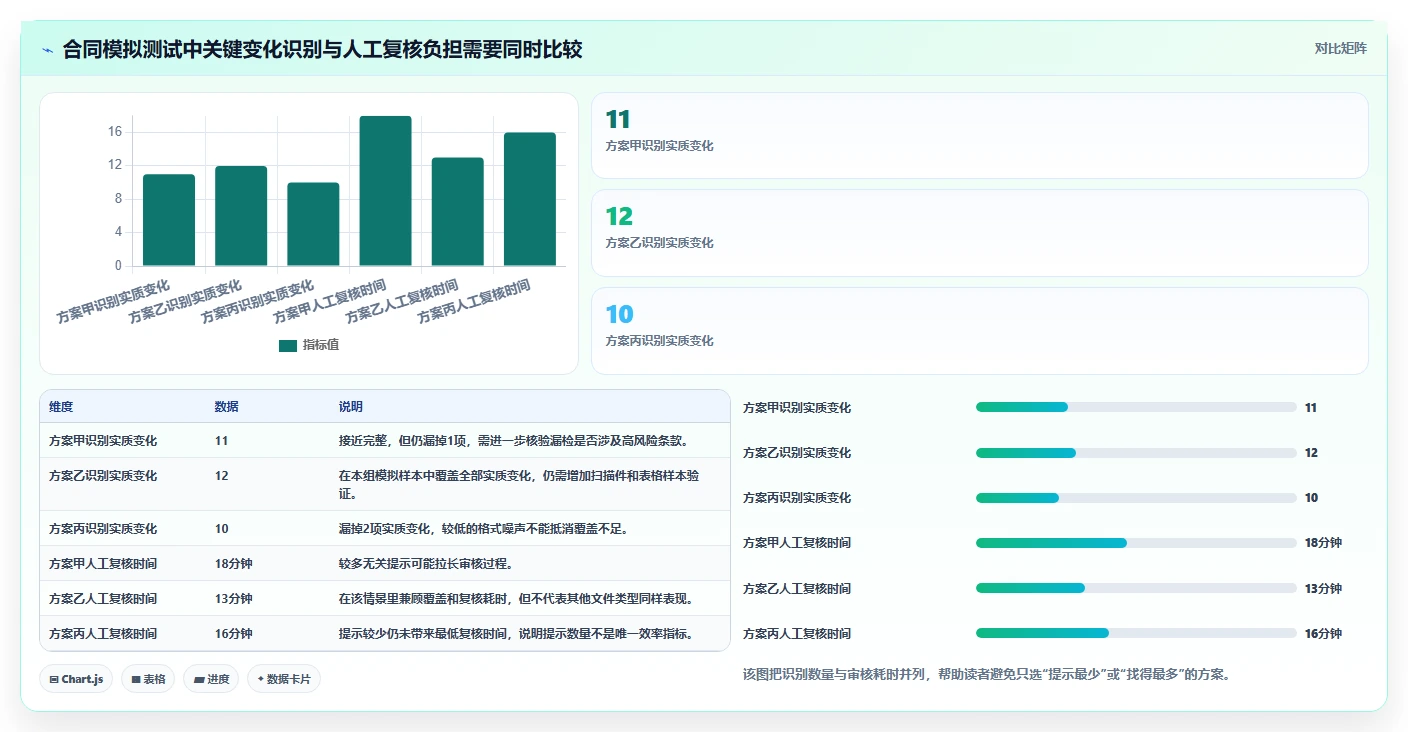The image size is (1408, 732).
Task: Select the data card showing 10
Action: pyautogui.click(x=979, y=331)
